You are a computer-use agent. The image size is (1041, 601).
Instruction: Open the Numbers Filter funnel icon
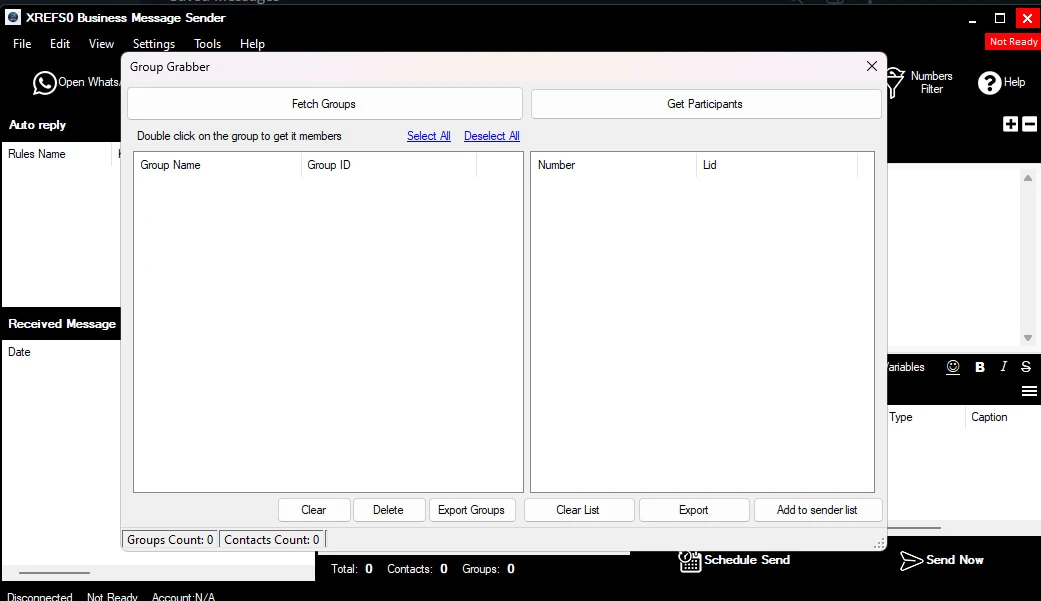894,82
